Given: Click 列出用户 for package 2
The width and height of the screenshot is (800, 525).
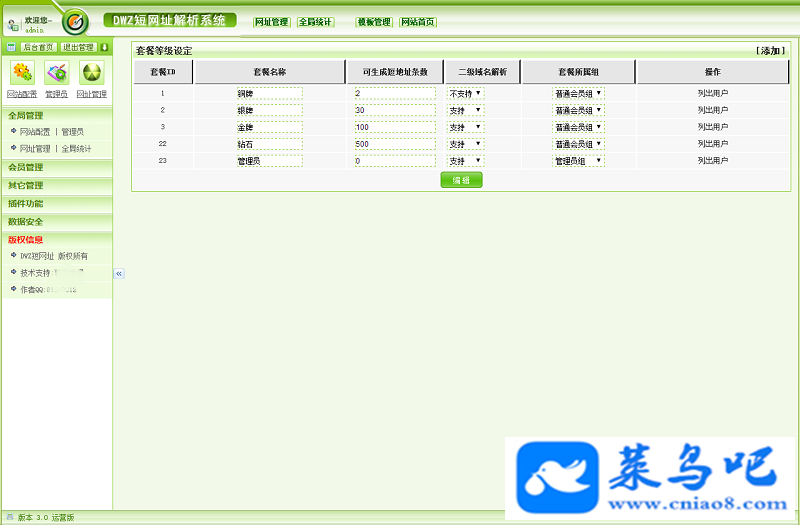Looking at the screenshot, I should click(x=713, y=110).
